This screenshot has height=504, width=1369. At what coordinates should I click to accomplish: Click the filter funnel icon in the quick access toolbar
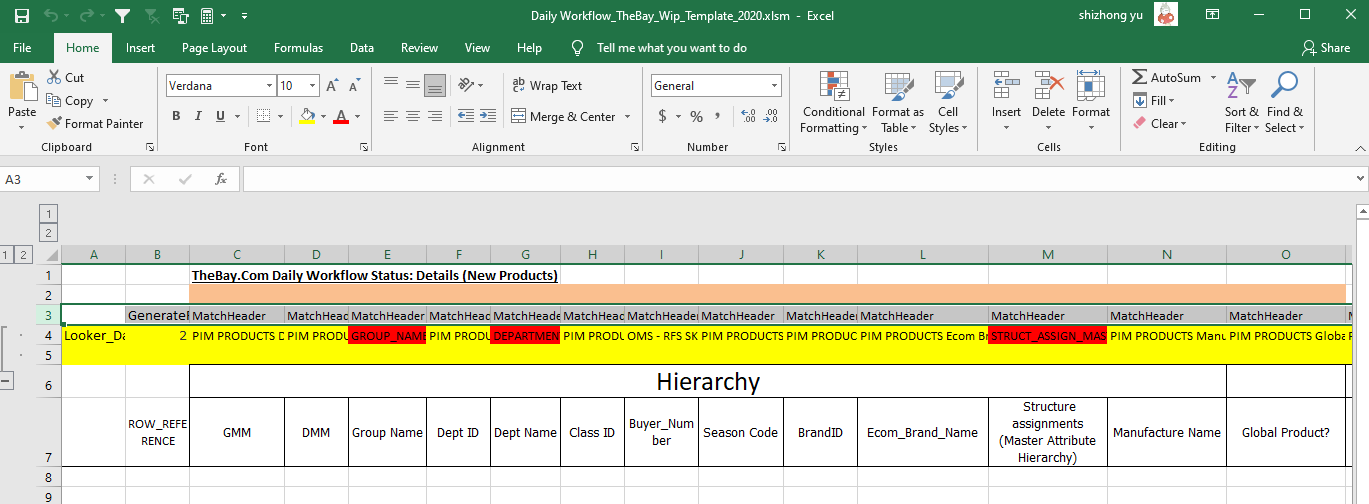(121, 16)
